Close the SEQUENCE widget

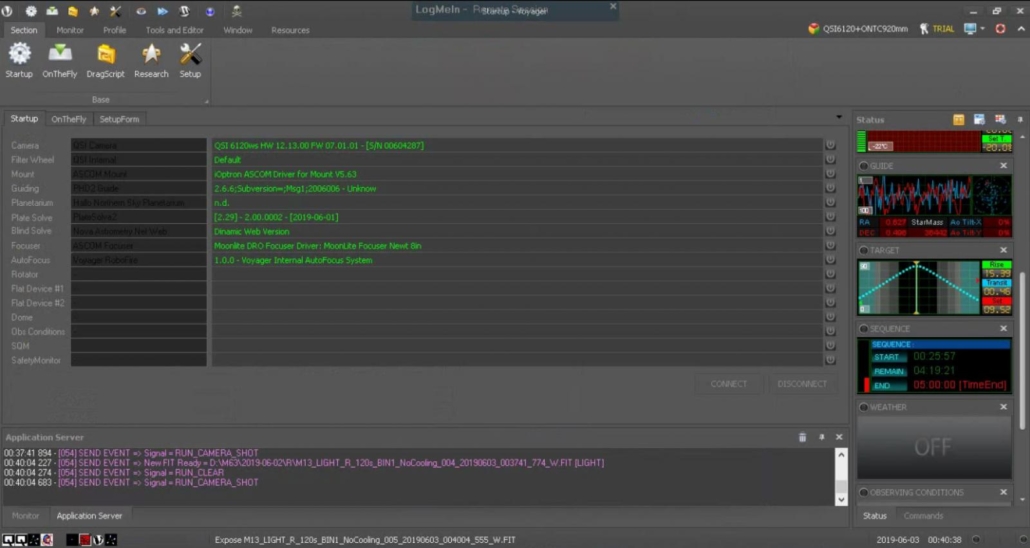1003,329
